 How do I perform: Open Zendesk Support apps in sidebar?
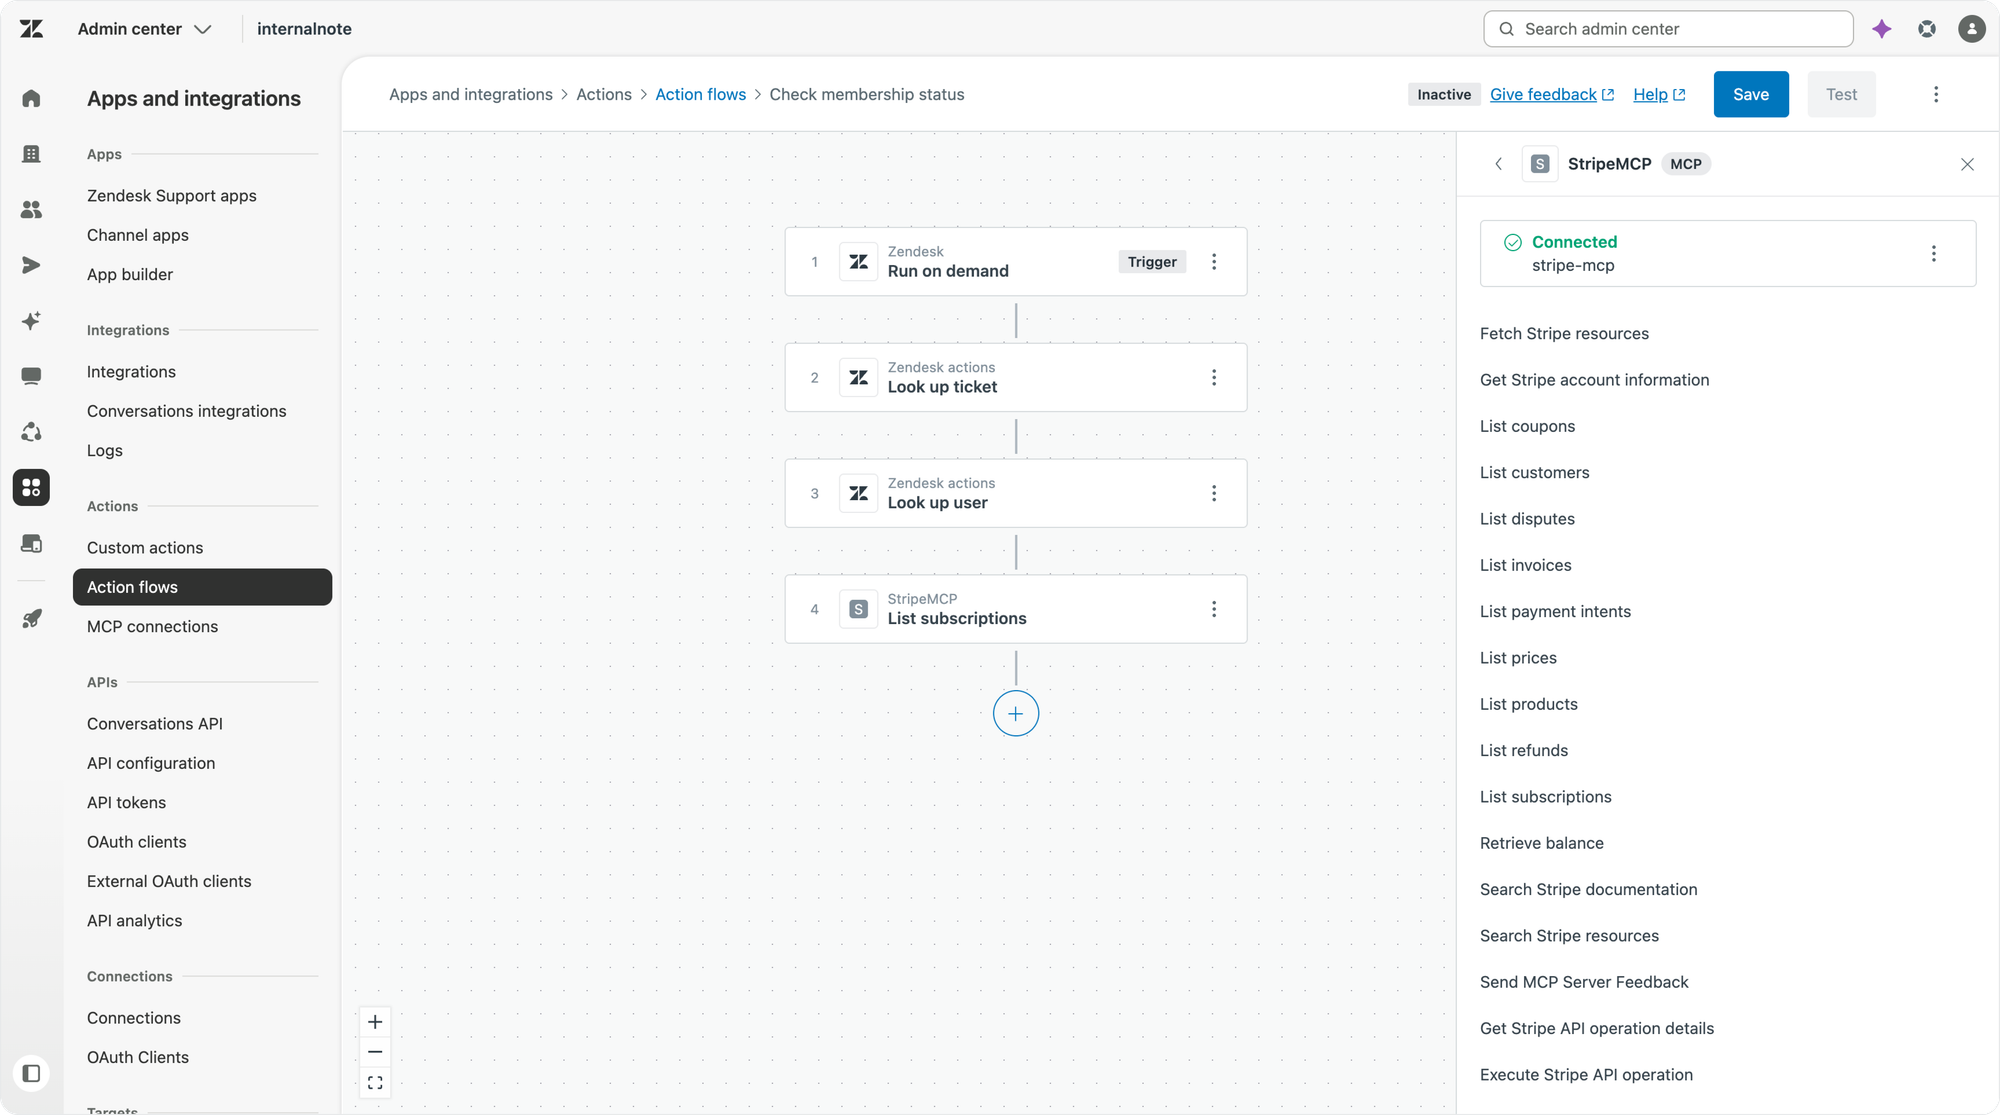172,196
